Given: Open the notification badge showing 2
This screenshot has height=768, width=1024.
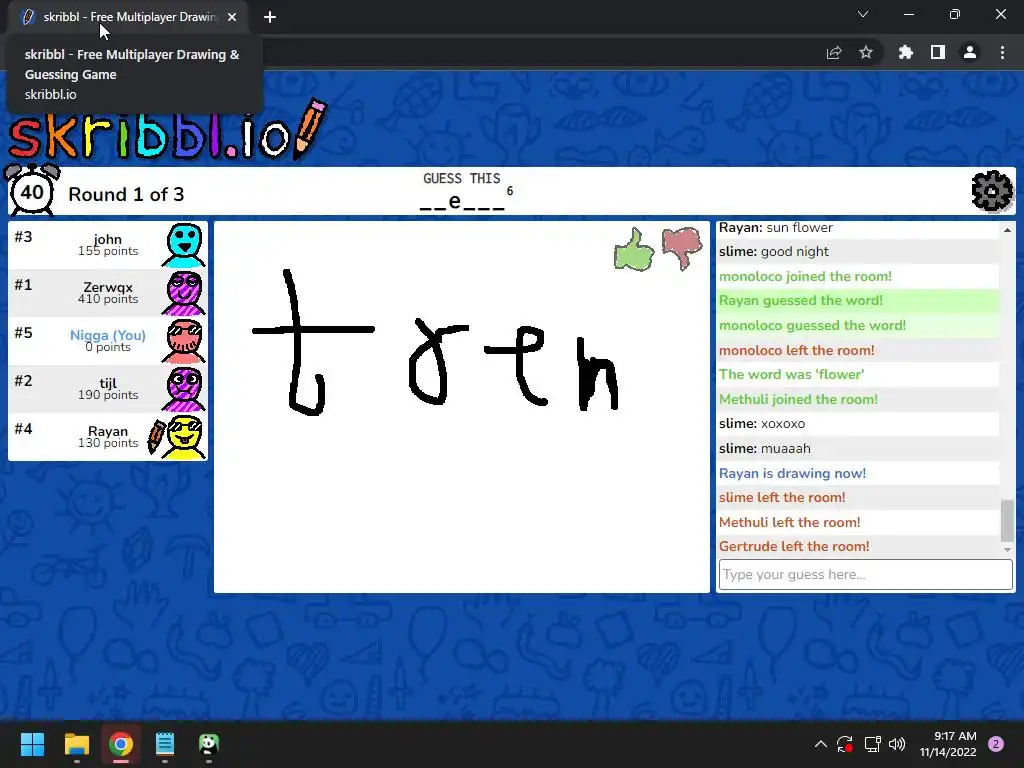Looking at the screenshot, I should click(996, 744).
